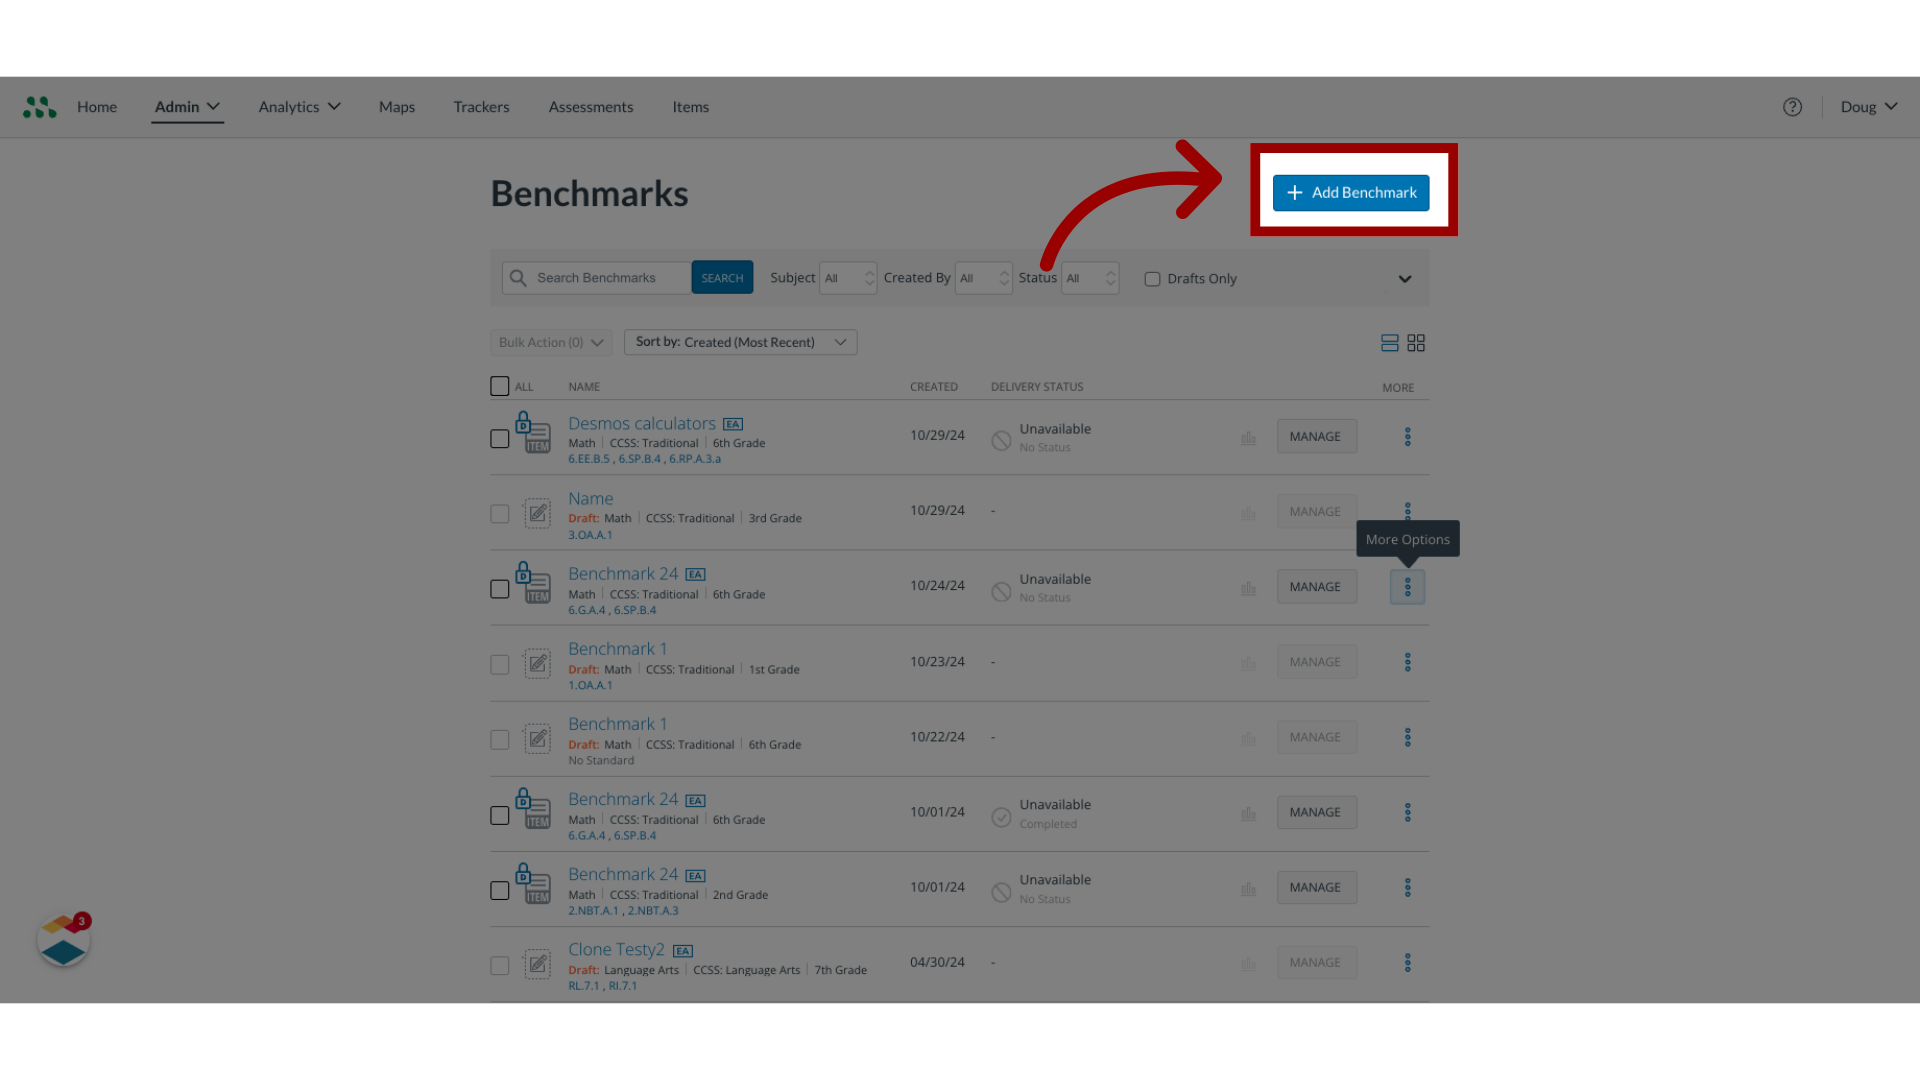This screenshot has height=1080, width=1920.
Task: Select checkbox for Name draft benchmark
Action: click(x=500, y=514)
